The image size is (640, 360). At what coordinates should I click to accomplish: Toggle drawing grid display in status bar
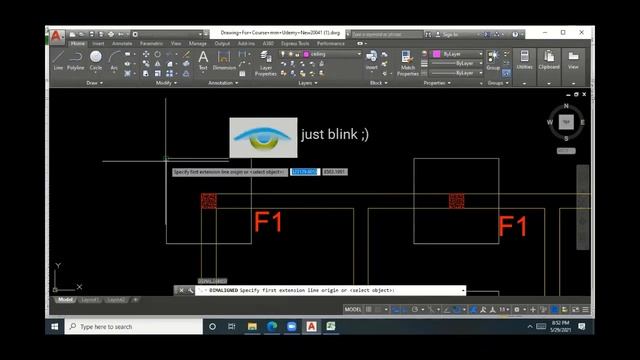(x=369, y=309)
